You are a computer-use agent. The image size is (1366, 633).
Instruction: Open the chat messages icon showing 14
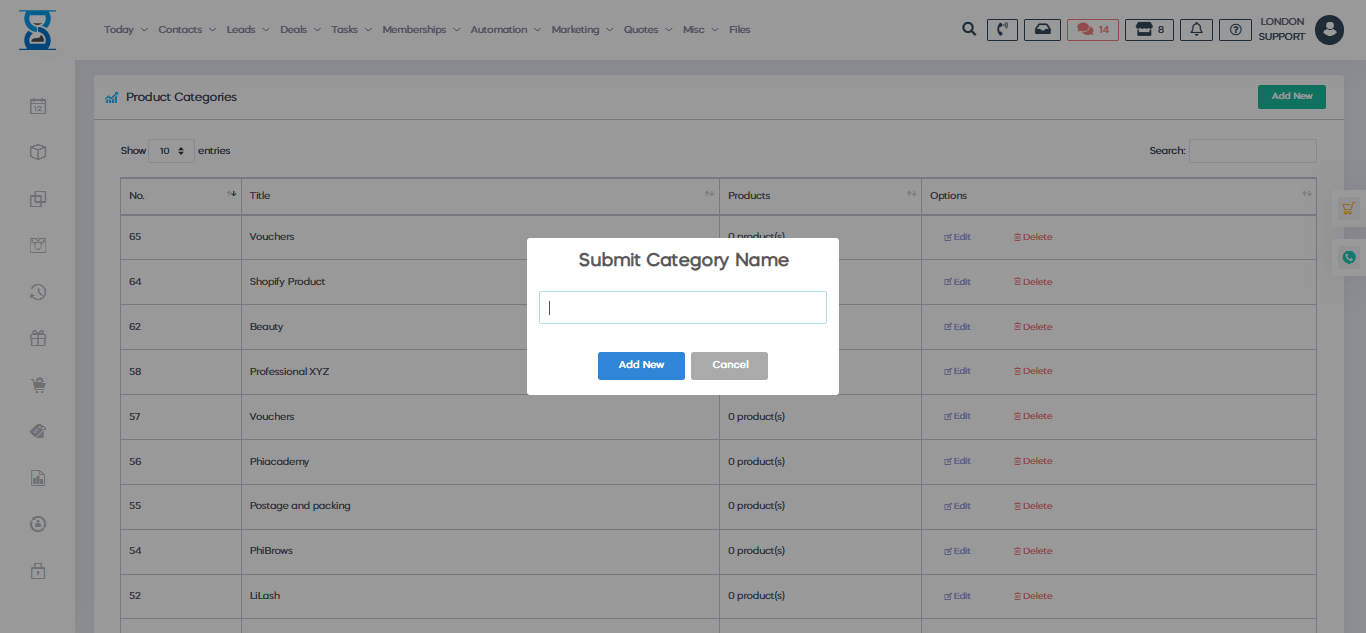click(x=1092, y=29)
